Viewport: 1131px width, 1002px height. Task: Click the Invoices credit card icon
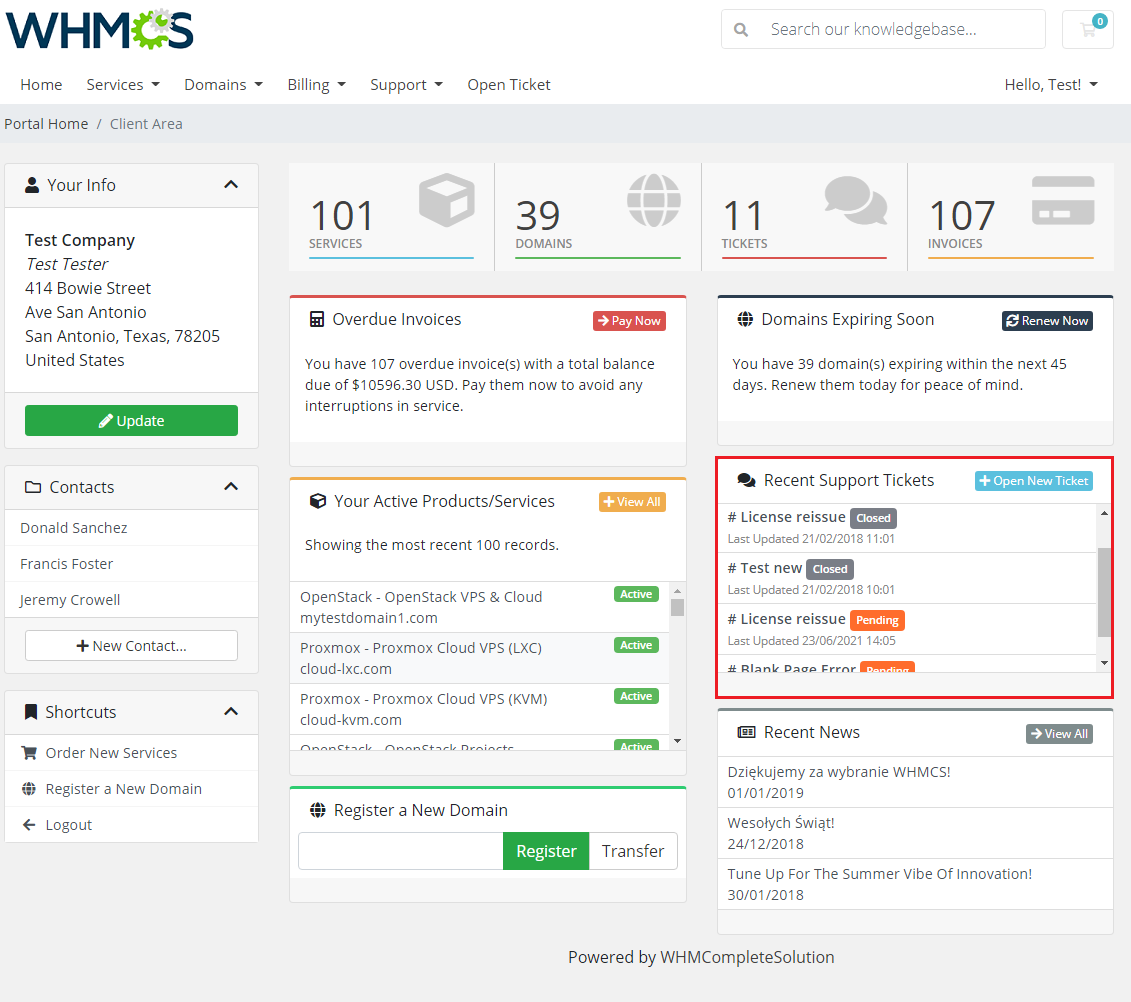pos(1062,200)
